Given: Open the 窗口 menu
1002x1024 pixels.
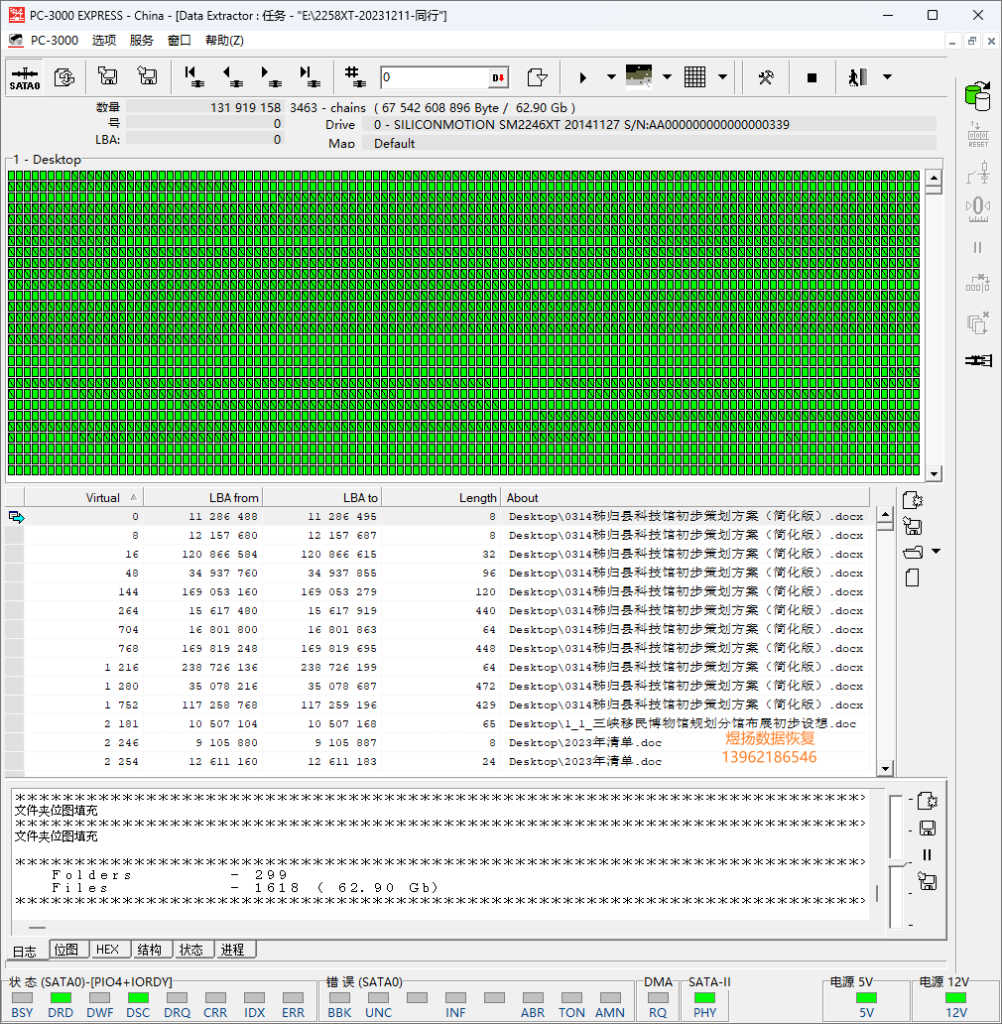Looking at the screenshot, I should click(179, 40).
